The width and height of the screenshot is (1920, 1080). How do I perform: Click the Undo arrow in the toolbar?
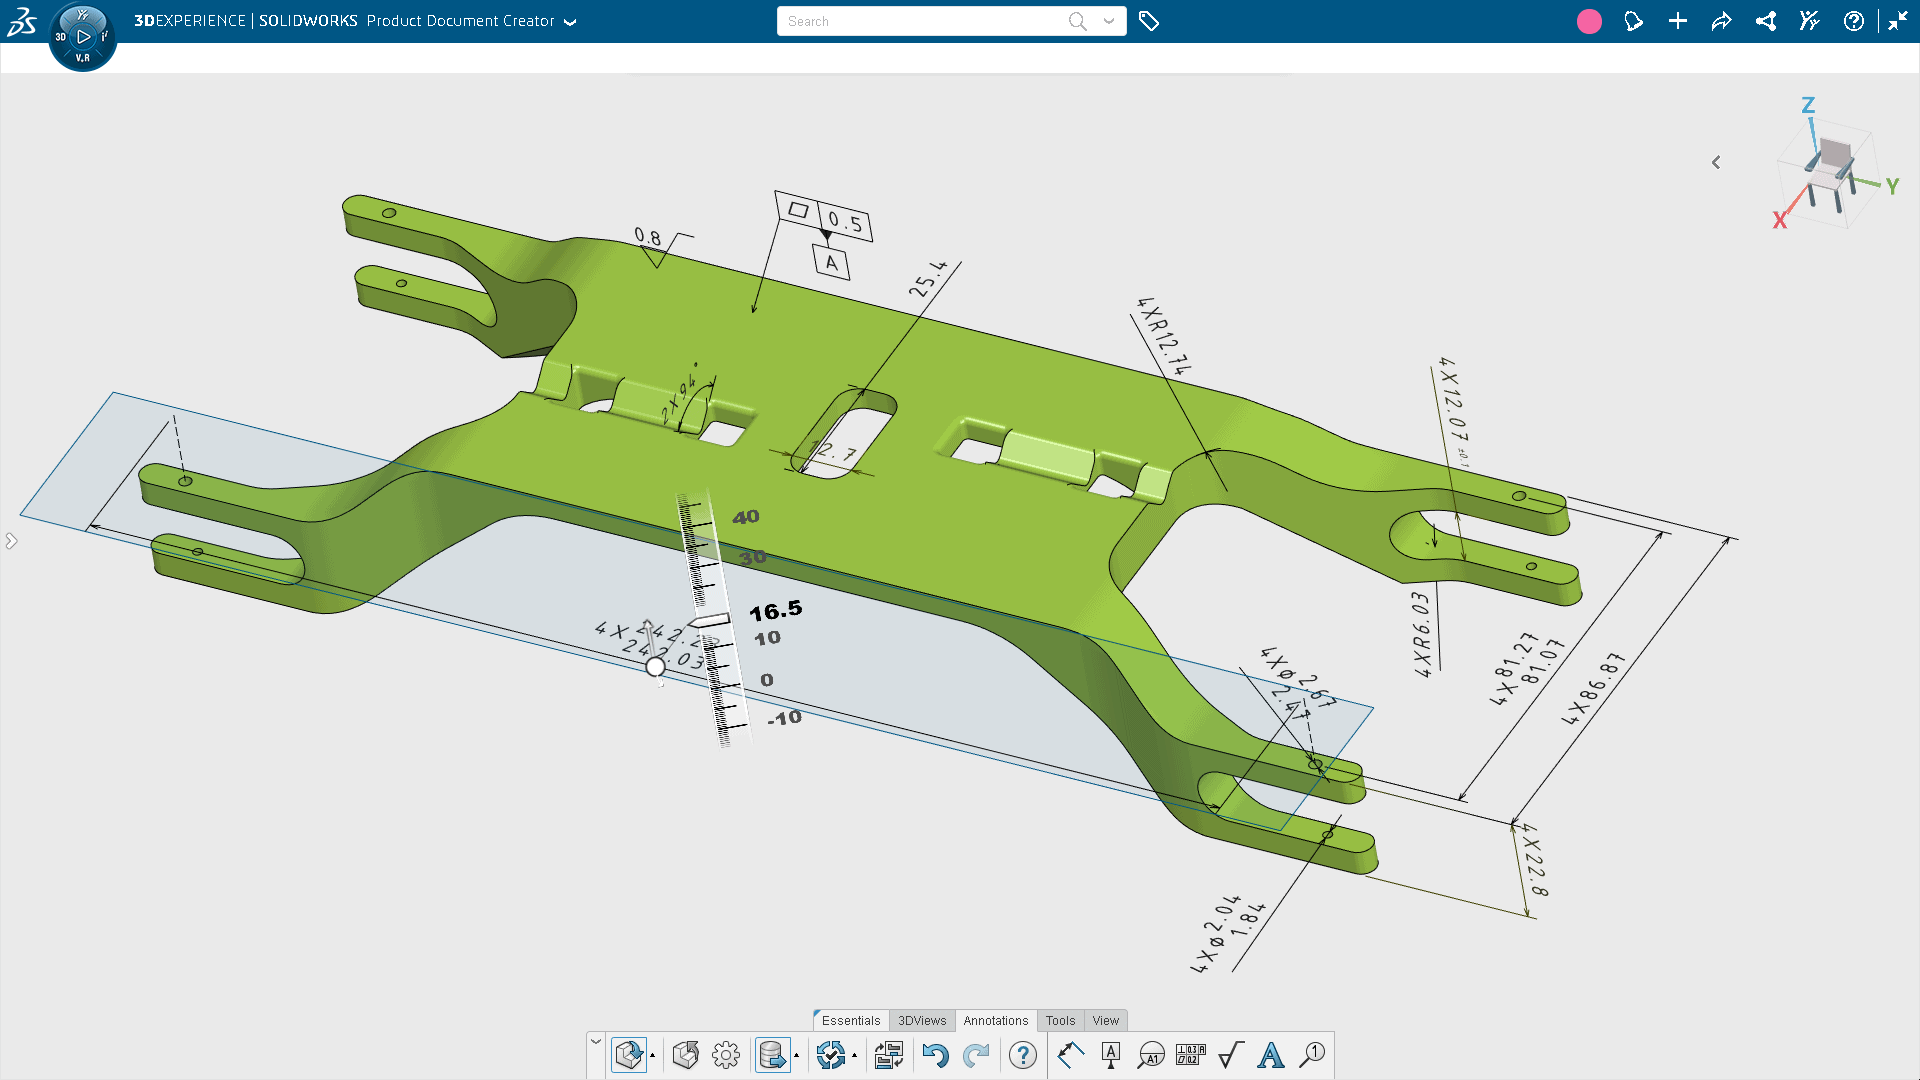point(935,1055)
